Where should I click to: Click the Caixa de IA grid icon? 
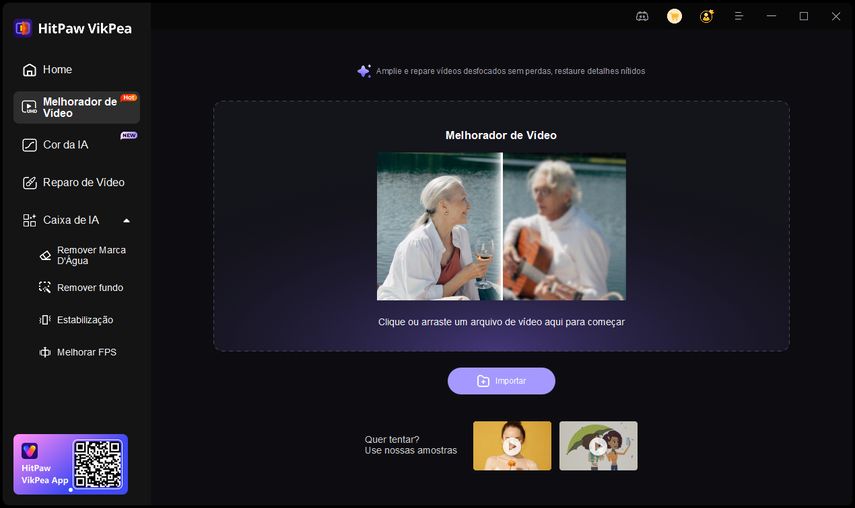pos(29,220)
